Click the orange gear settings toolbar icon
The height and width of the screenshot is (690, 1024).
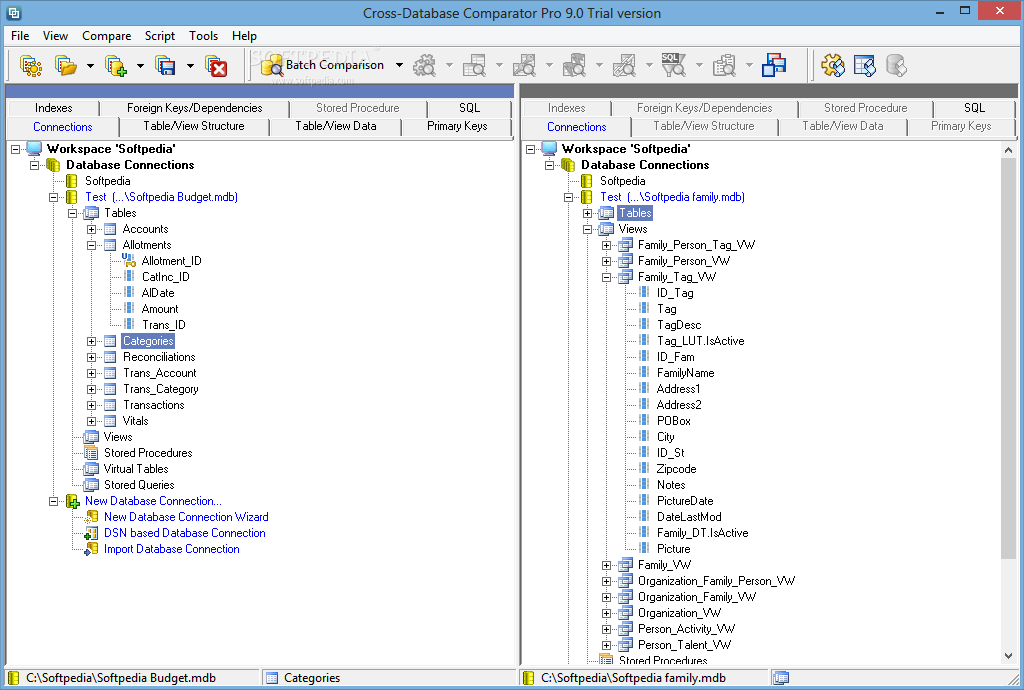(x=833, y=65)
